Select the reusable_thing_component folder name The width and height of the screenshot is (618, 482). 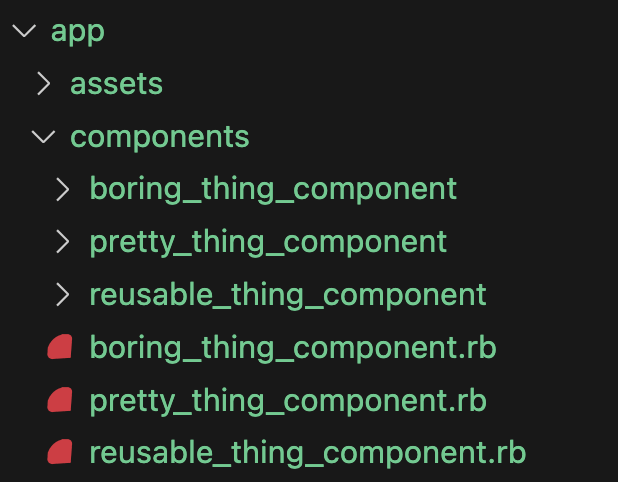click(288, 295)
